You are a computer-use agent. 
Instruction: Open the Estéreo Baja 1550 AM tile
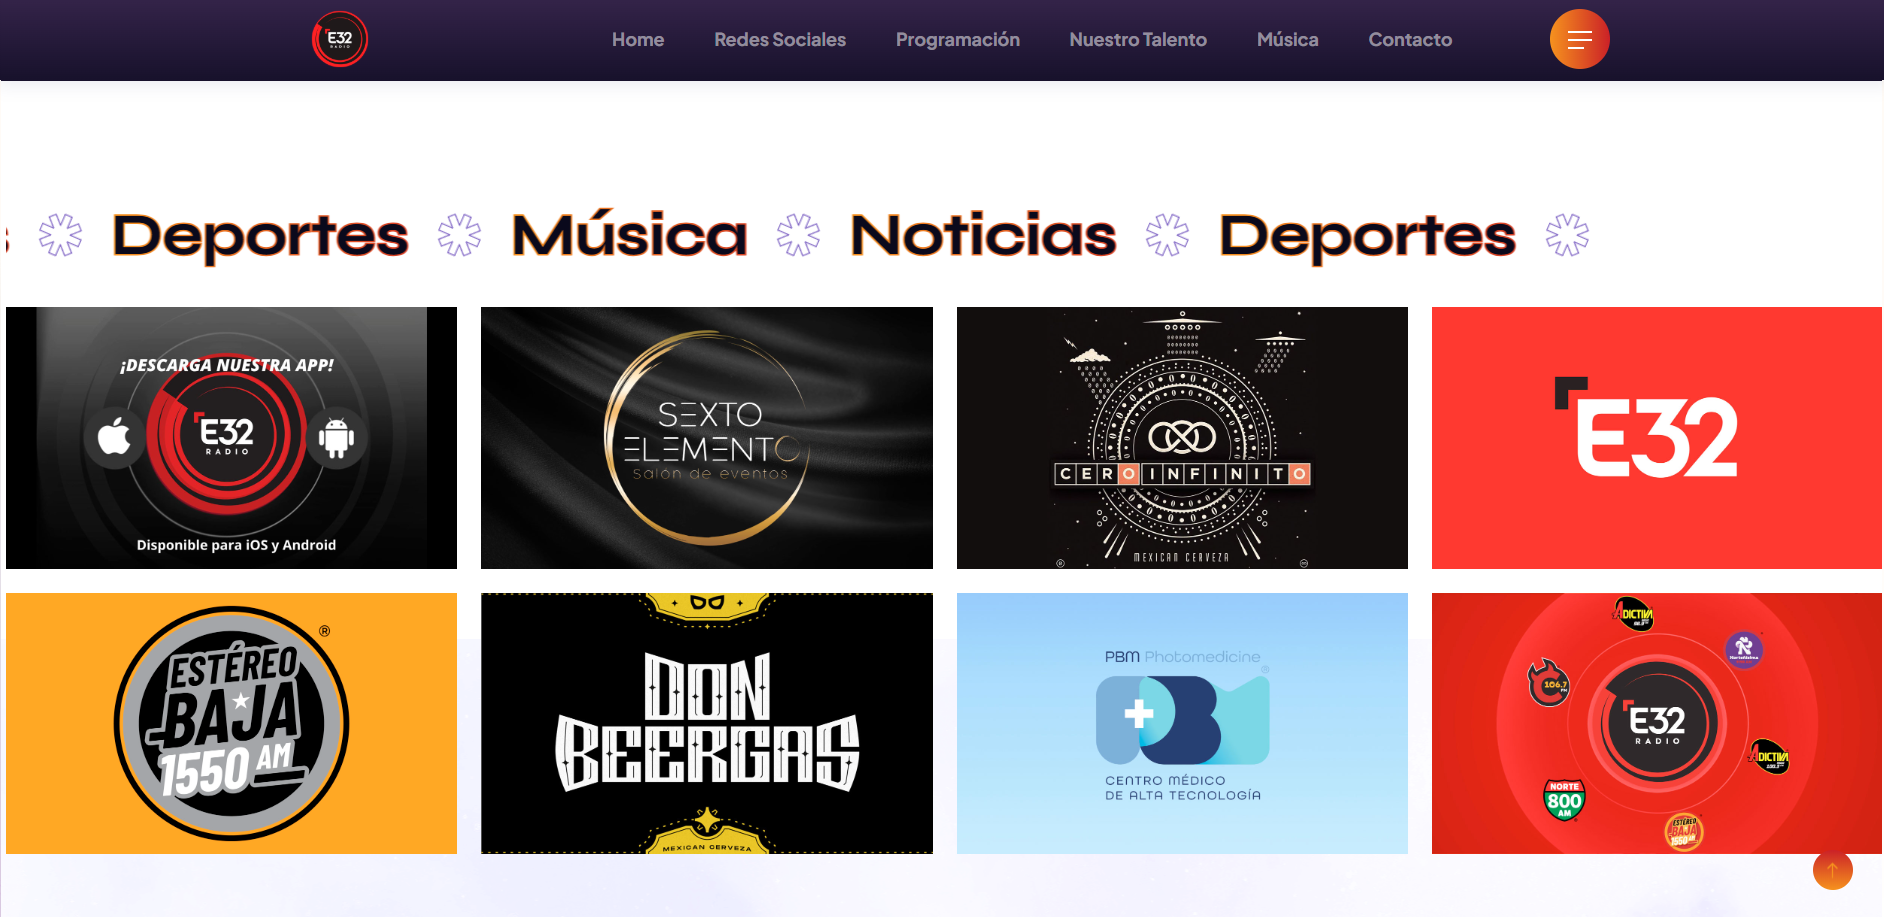point(231,723)
